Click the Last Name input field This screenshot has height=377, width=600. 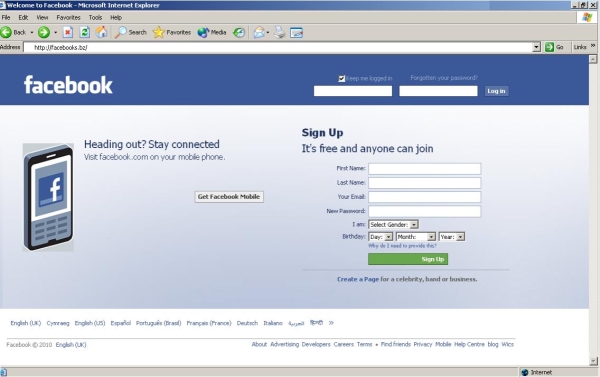tap(424, 183)
